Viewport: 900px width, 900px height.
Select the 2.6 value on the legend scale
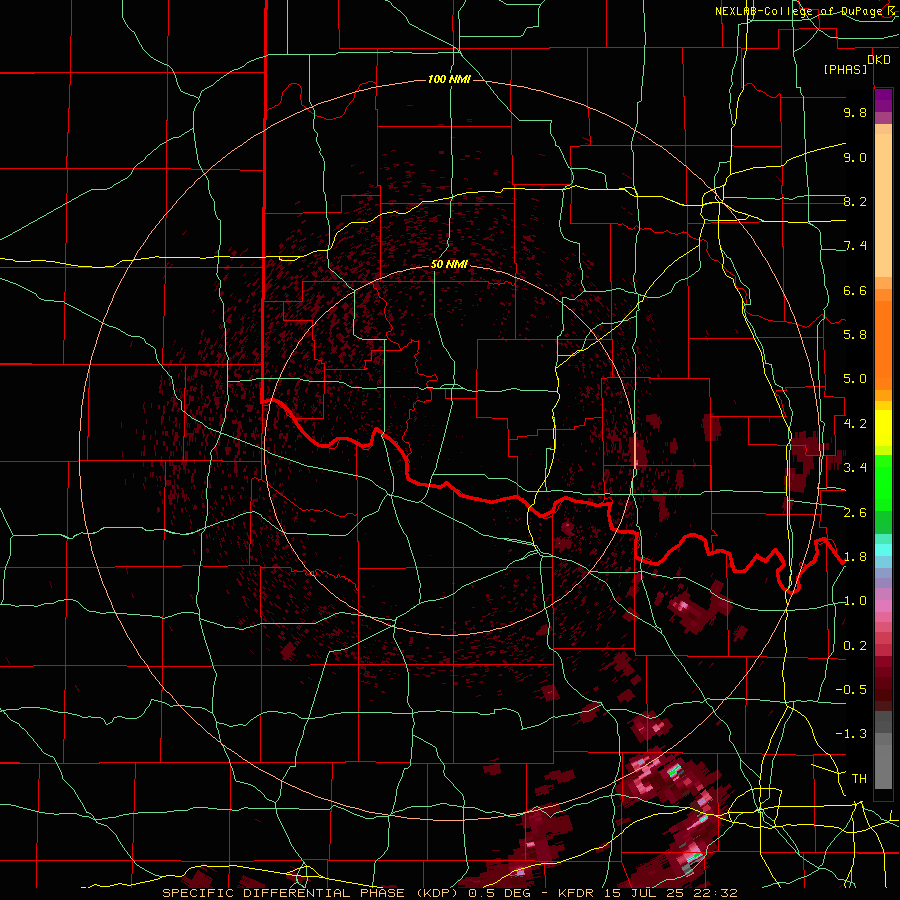[855, 513]
